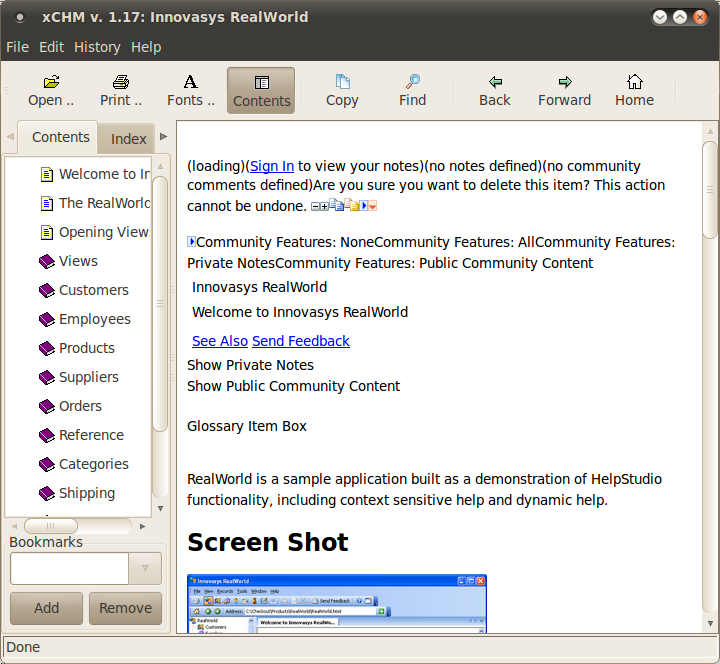Select the Reference topic label
This screenshot has width=720, height=664.
pos(91,435)
